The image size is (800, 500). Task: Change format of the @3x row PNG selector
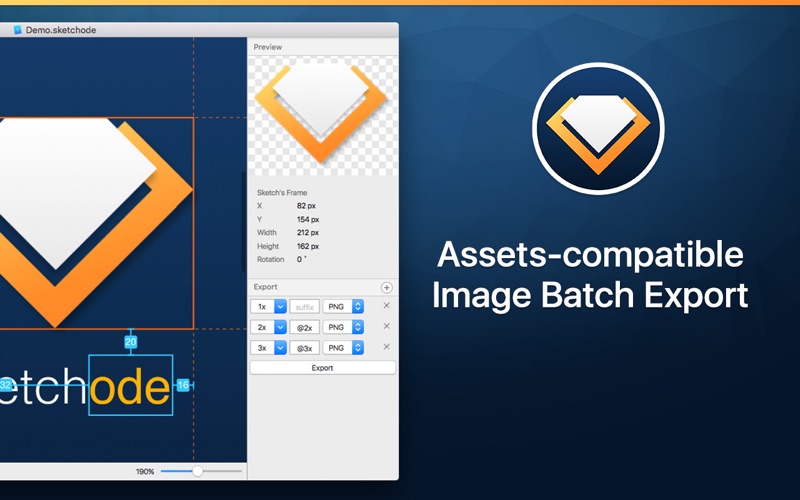(x=343, y=347)
